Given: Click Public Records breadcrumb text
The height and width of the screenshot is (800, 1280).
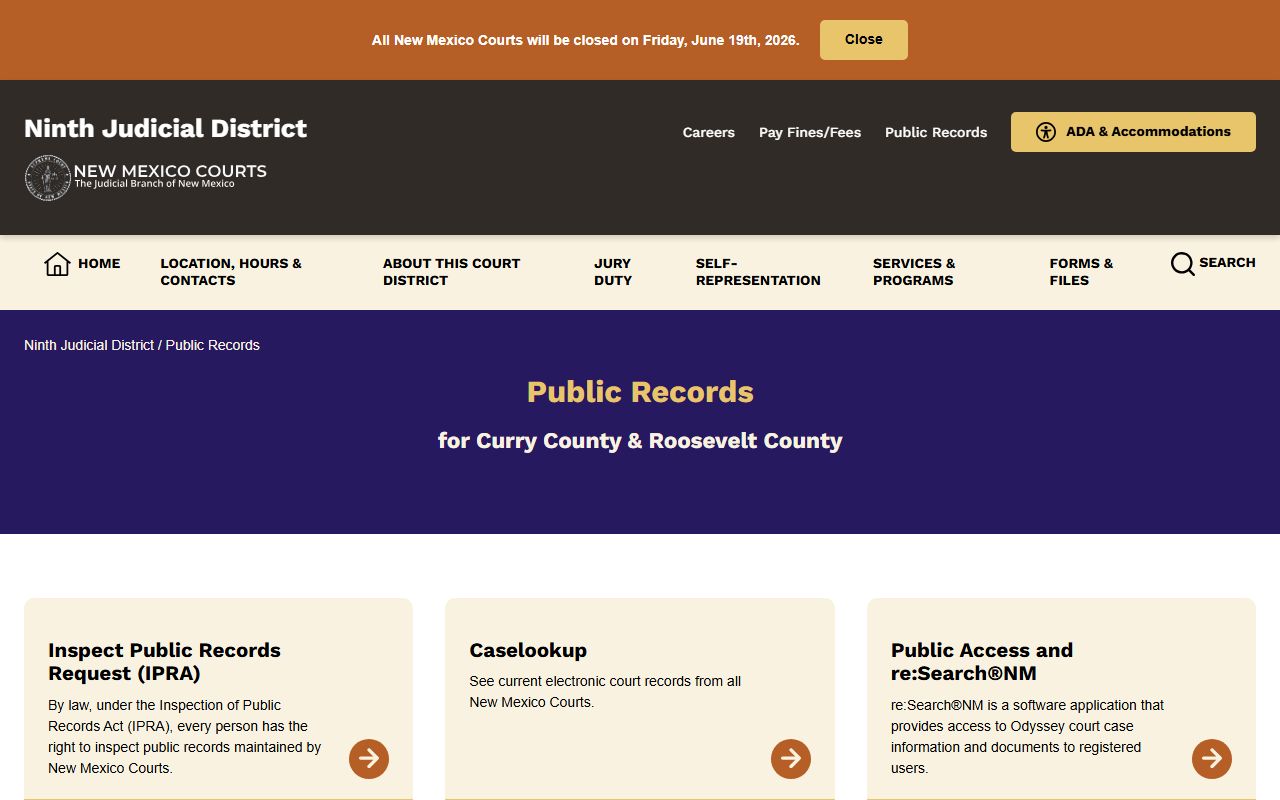Looking at the screenshot, I should [x=213, y=345].
